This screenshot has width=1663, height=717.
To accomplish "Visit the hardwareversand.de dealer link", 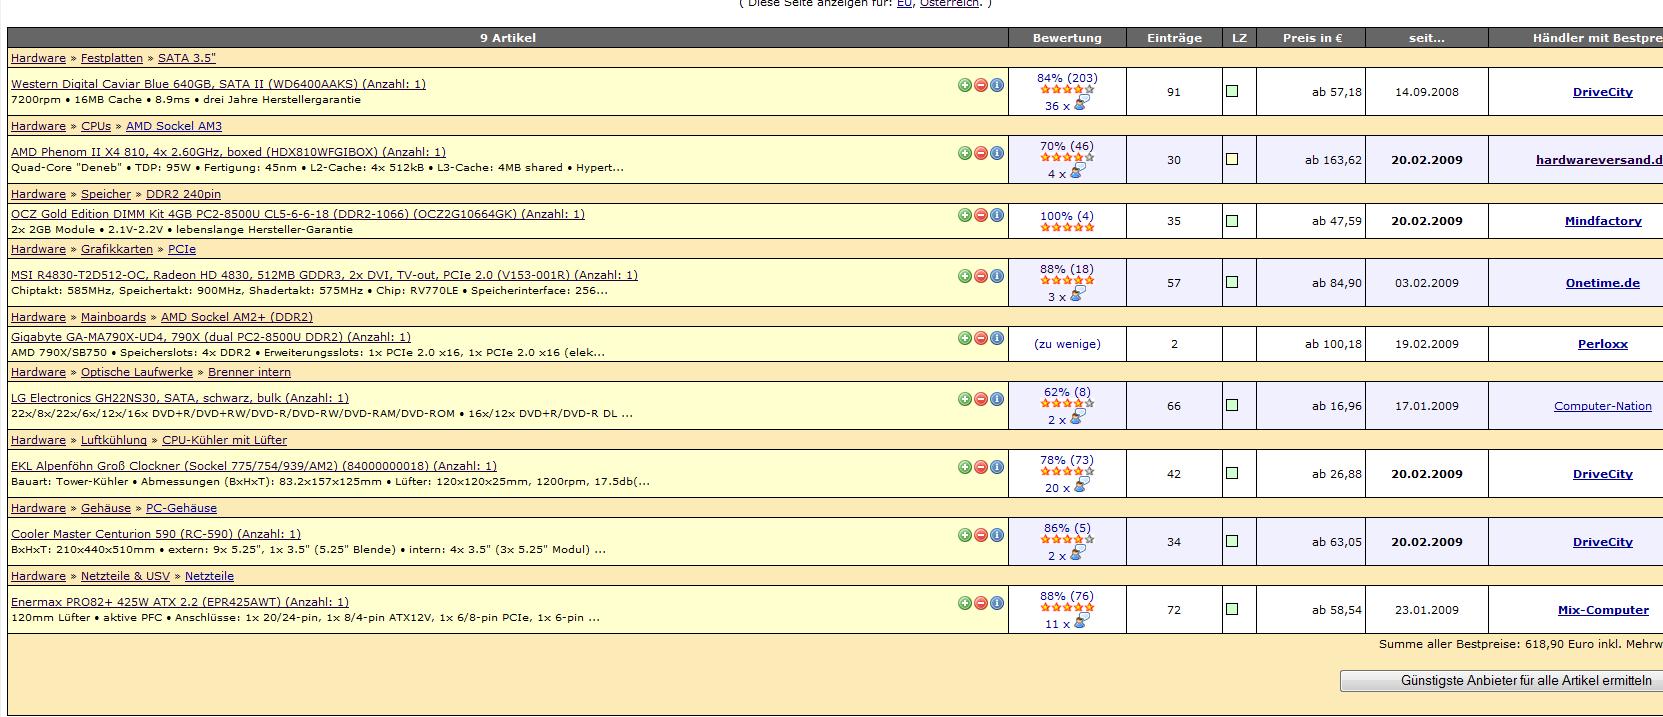I will pos(1599,160).
